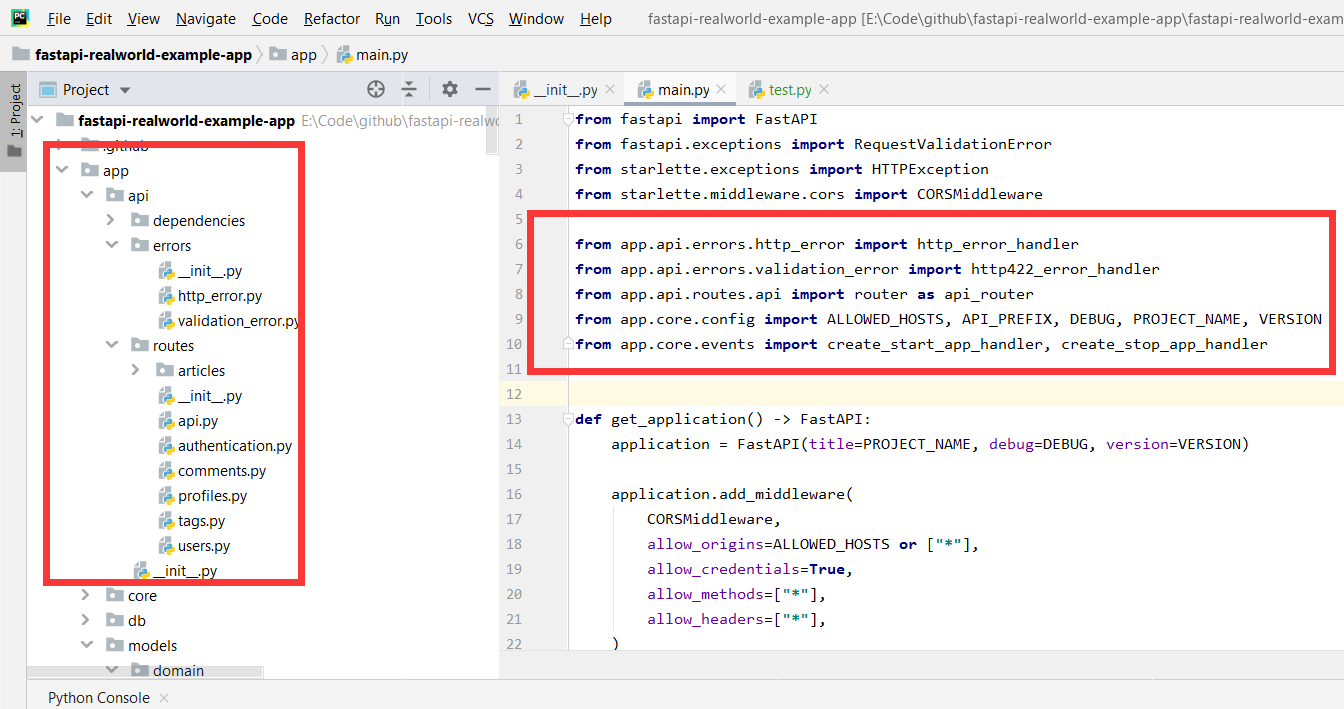The image size is (1344, 709).
Task: Click the main.py breadcrumb in navigation bar
Action: tap(373, 55)
